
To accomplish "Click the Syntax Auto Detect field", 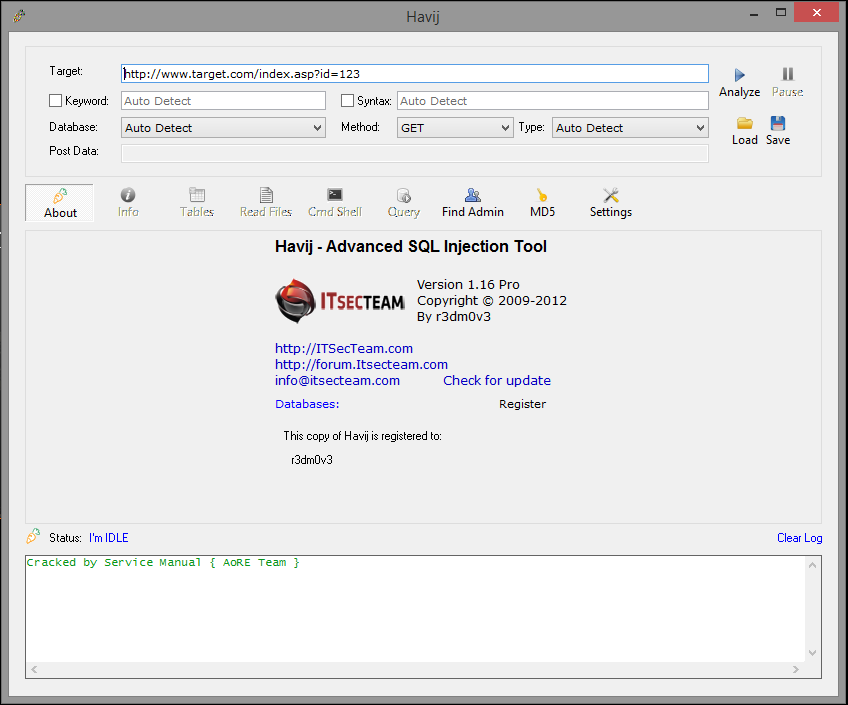I will pyautogui.click(x=553, y=101).
